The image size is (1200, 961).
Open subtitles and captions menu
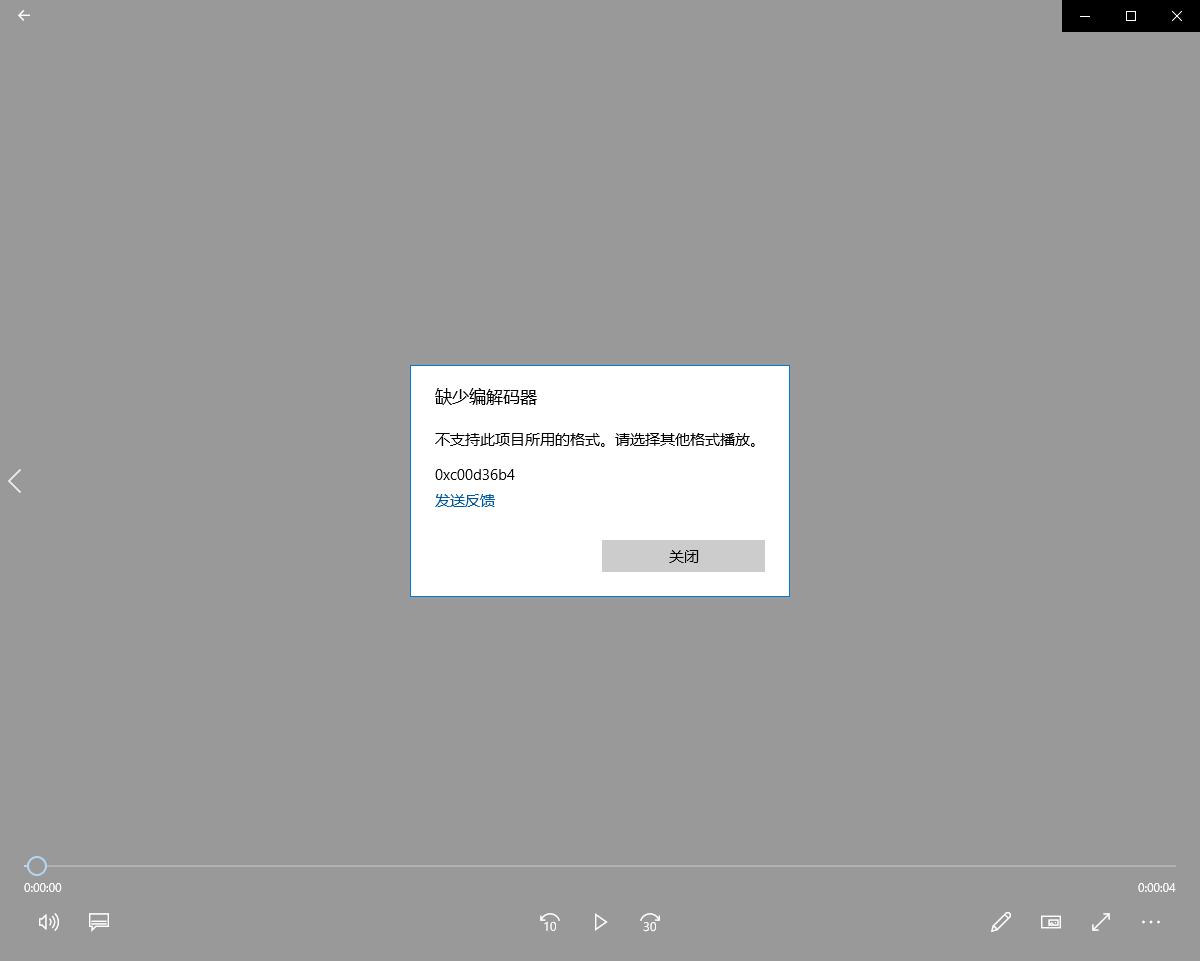click(x=99, y=922)
